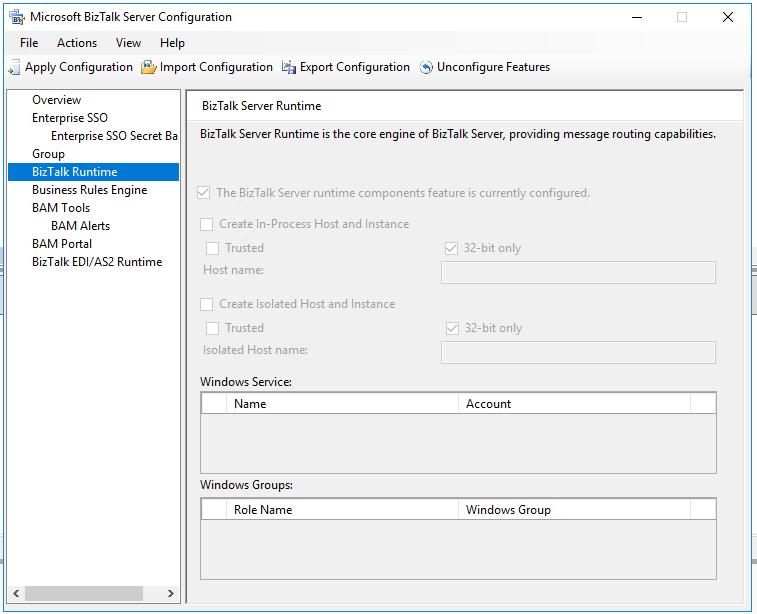
Task: Click the Host name input field
Action: pyautogui.click(x=578, y=273)
